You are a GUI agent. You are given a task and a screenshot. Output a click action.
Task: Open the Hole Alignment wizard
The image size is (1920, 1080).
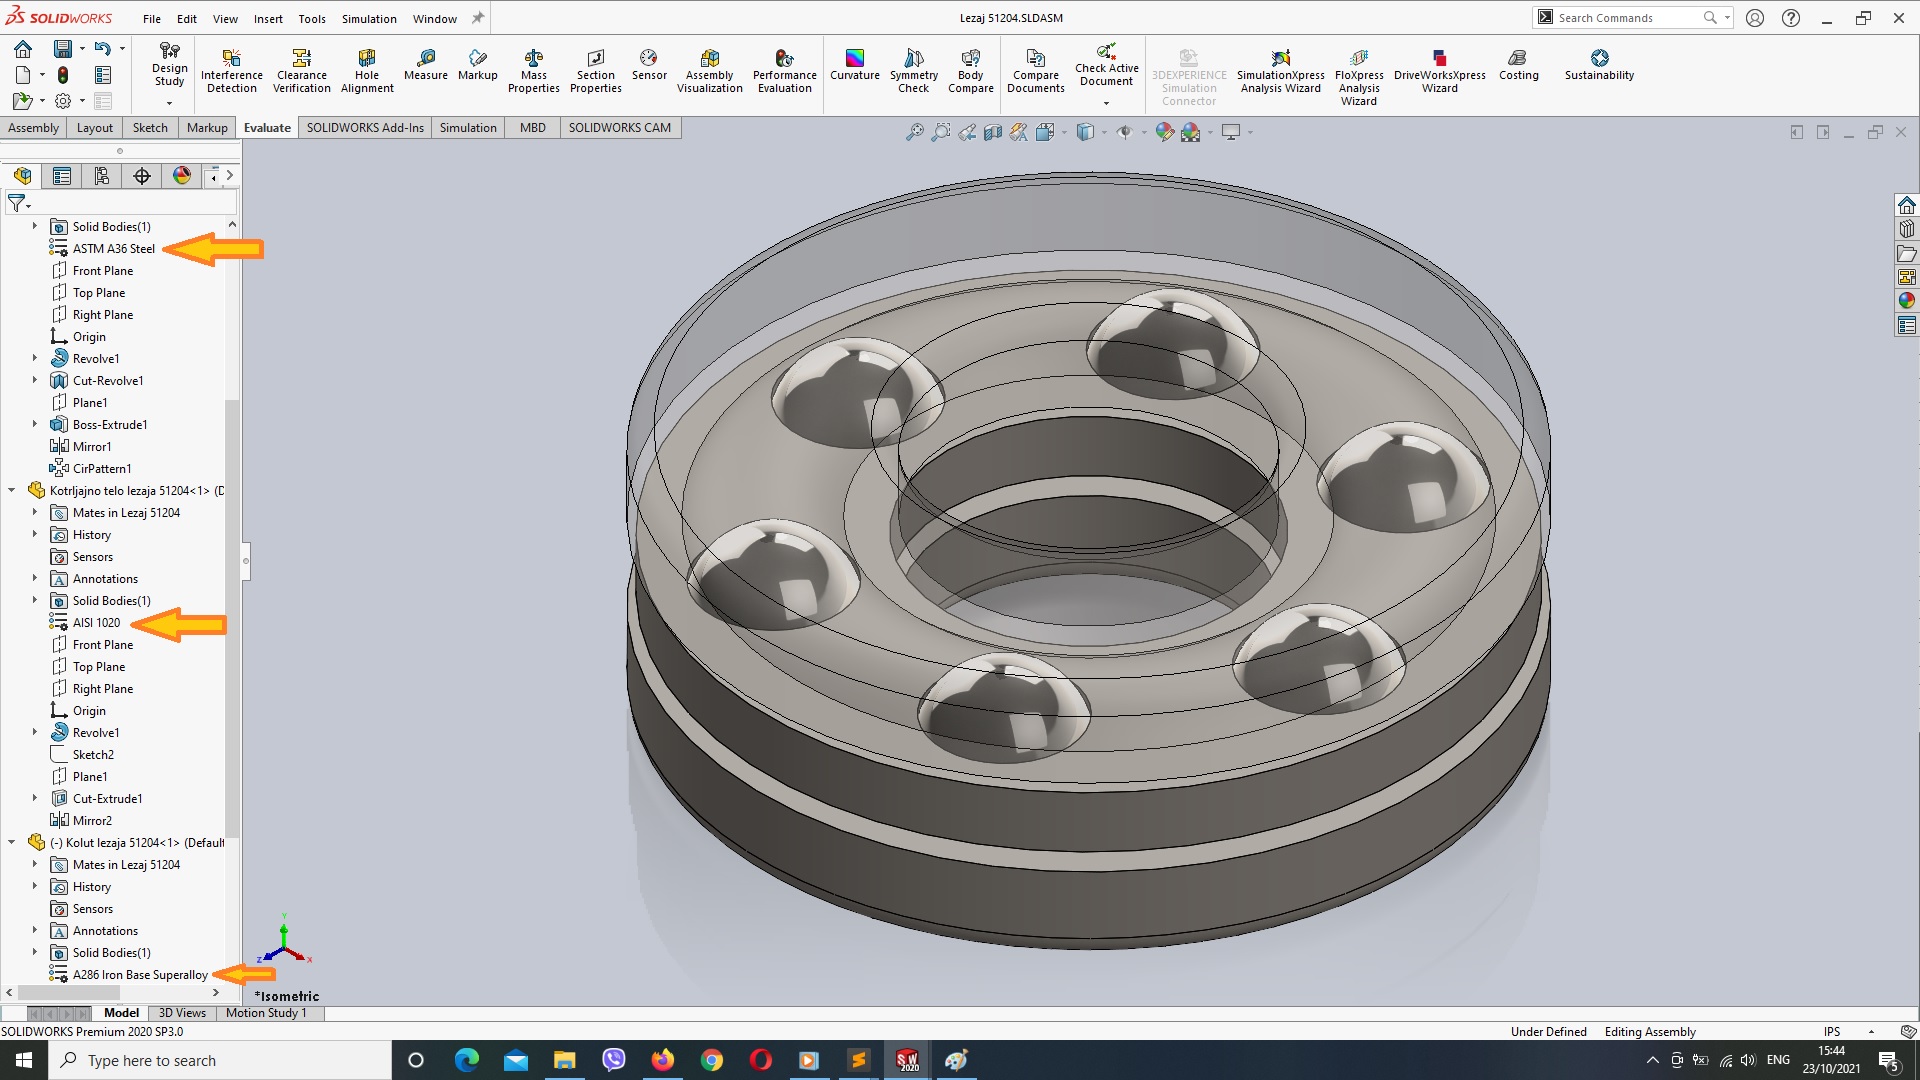(367, 73)
